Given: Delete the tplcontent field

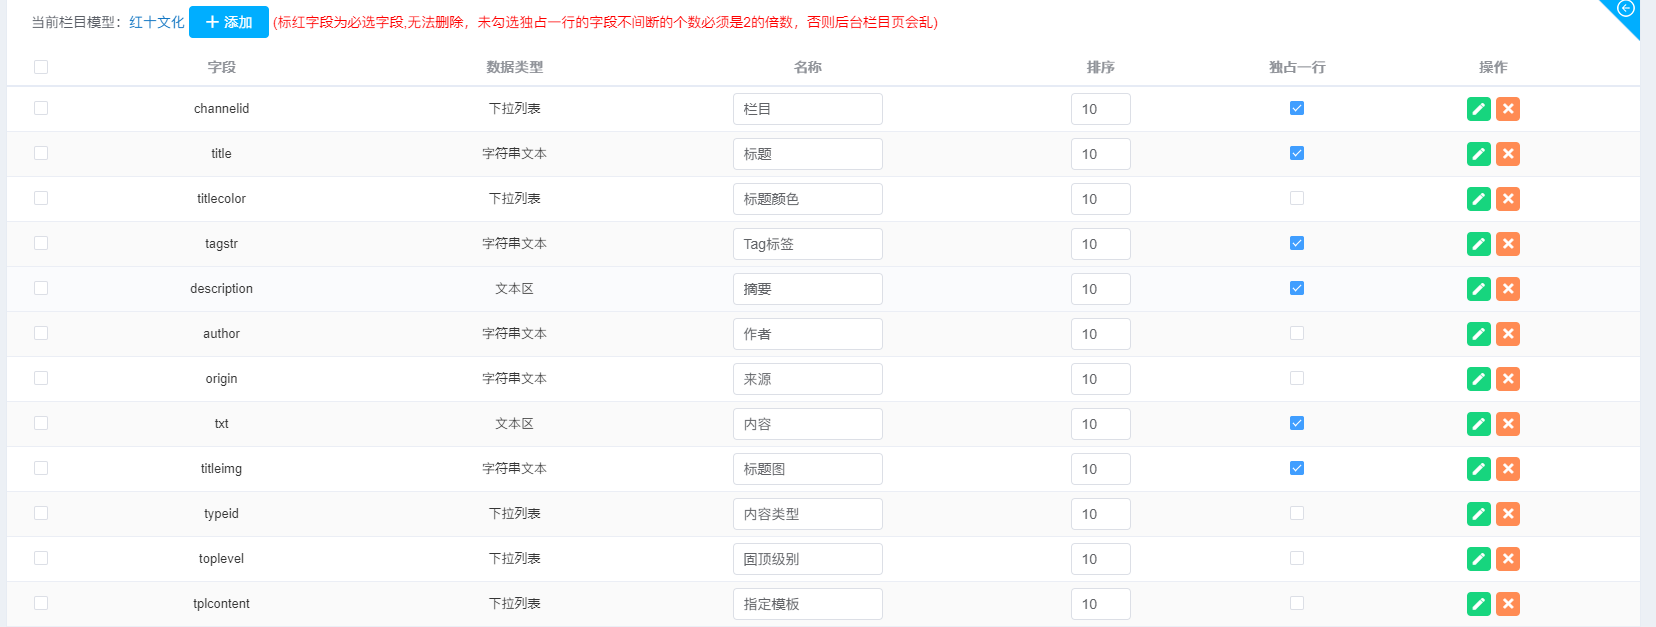Looking at the screenshot, I should pos(1508,604).
